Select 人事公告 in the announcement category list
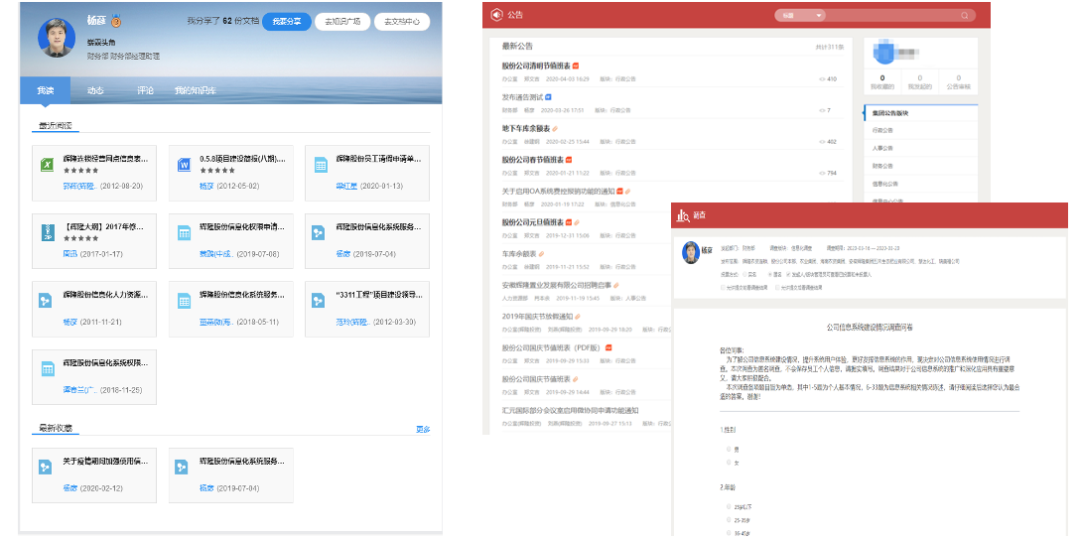The image size is (1080, 540). coord(882,147)
